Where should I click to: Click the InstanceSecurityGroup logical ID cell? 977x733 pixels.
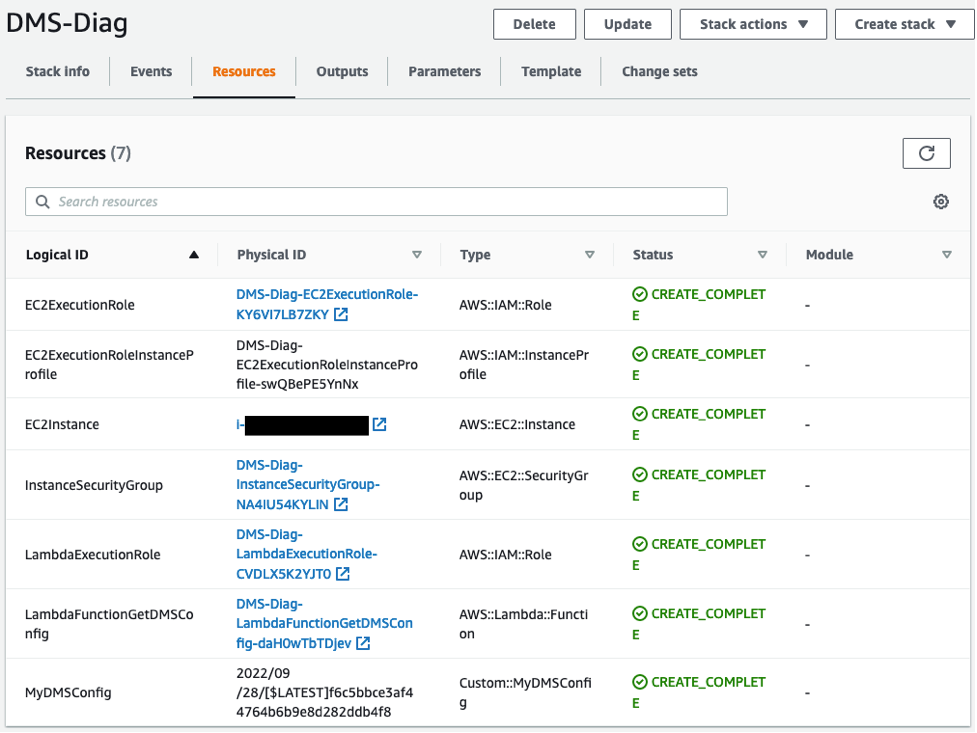click(93, 485)
